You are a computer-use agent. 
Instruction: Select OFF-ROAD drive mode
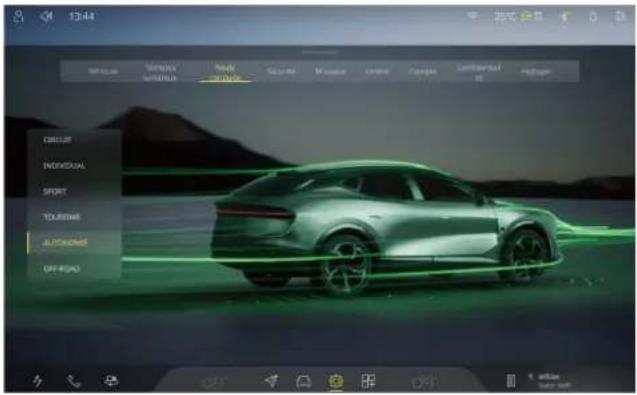tap(61, 269)
